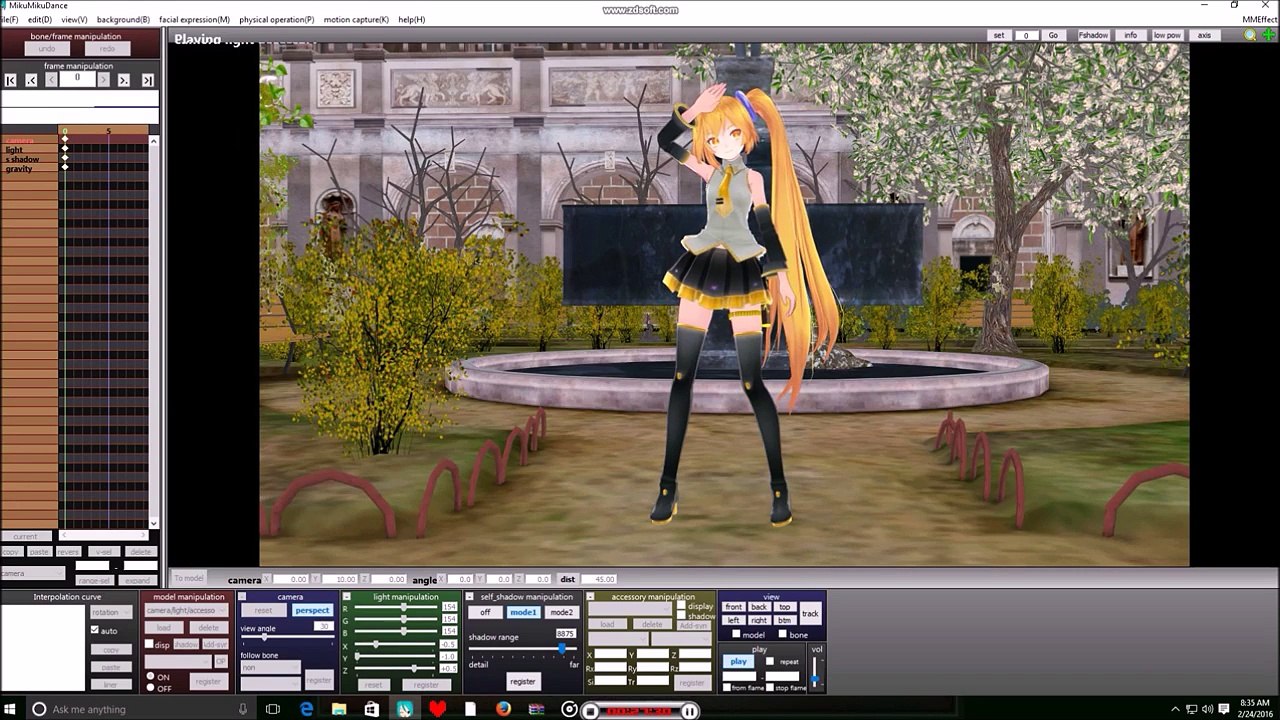Screen dimensions: 1280x720
Task: Enable the repeat checkbox in play panel
Action: click(770, 661)
